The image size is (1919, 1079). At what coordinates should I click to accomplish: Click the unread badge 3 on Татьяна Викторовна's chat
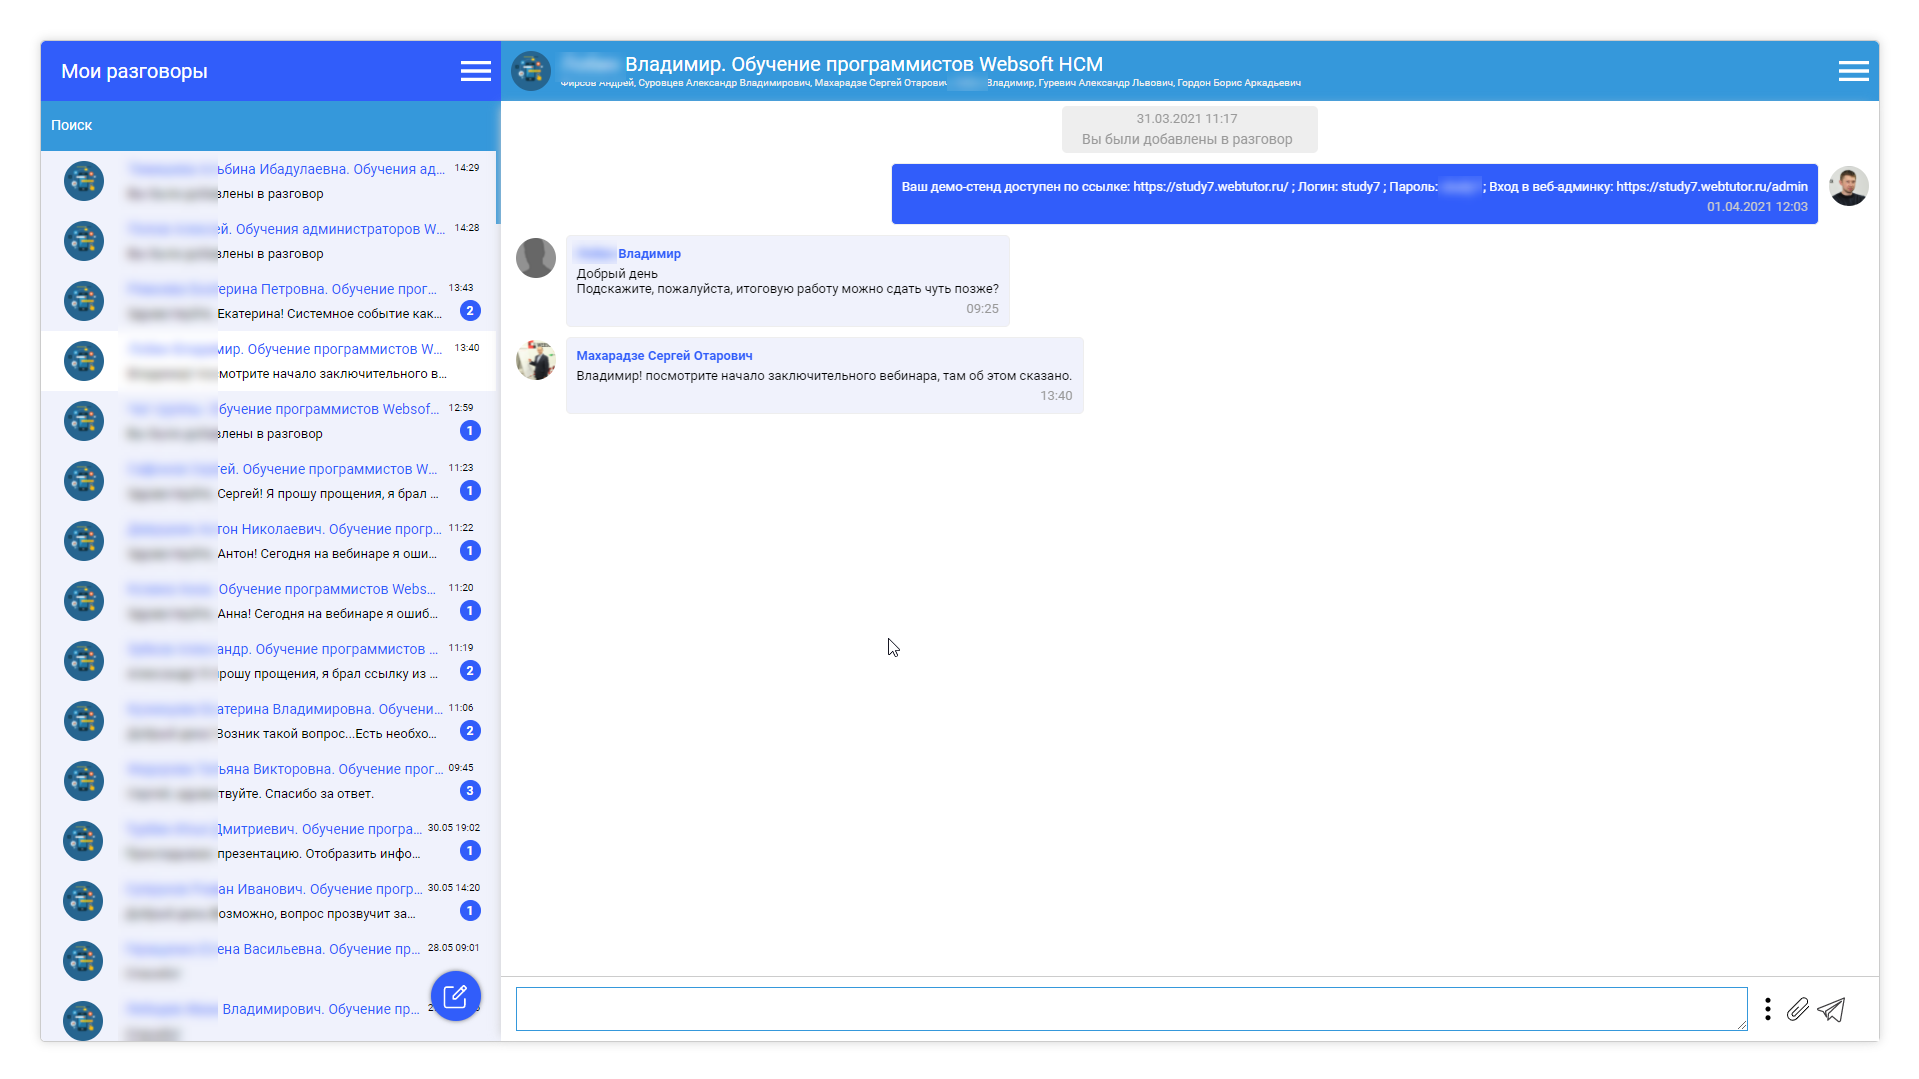coord(469,791)
